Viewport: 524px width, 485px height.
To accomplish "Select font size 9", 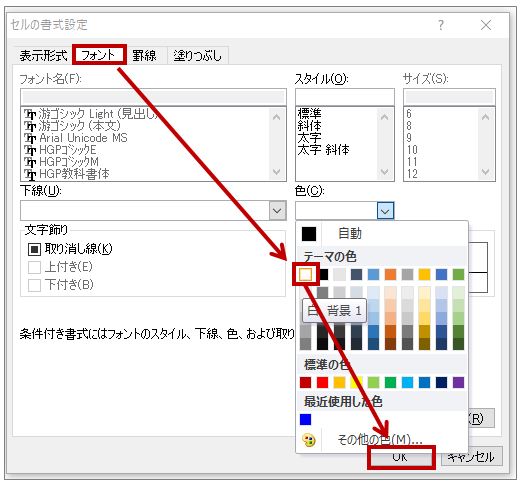I will [409, 138].
